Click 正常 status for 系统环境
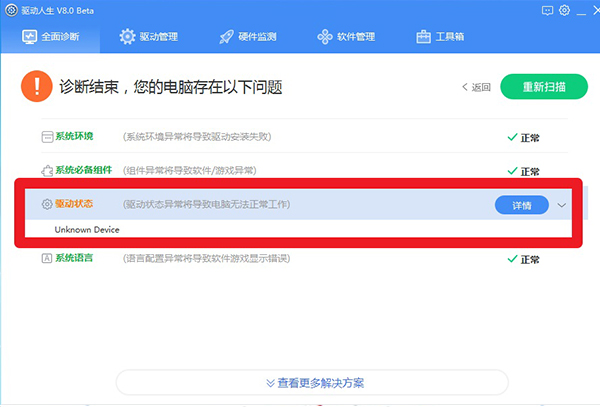This screenshot has height=407, width=600. pos(523,138)
